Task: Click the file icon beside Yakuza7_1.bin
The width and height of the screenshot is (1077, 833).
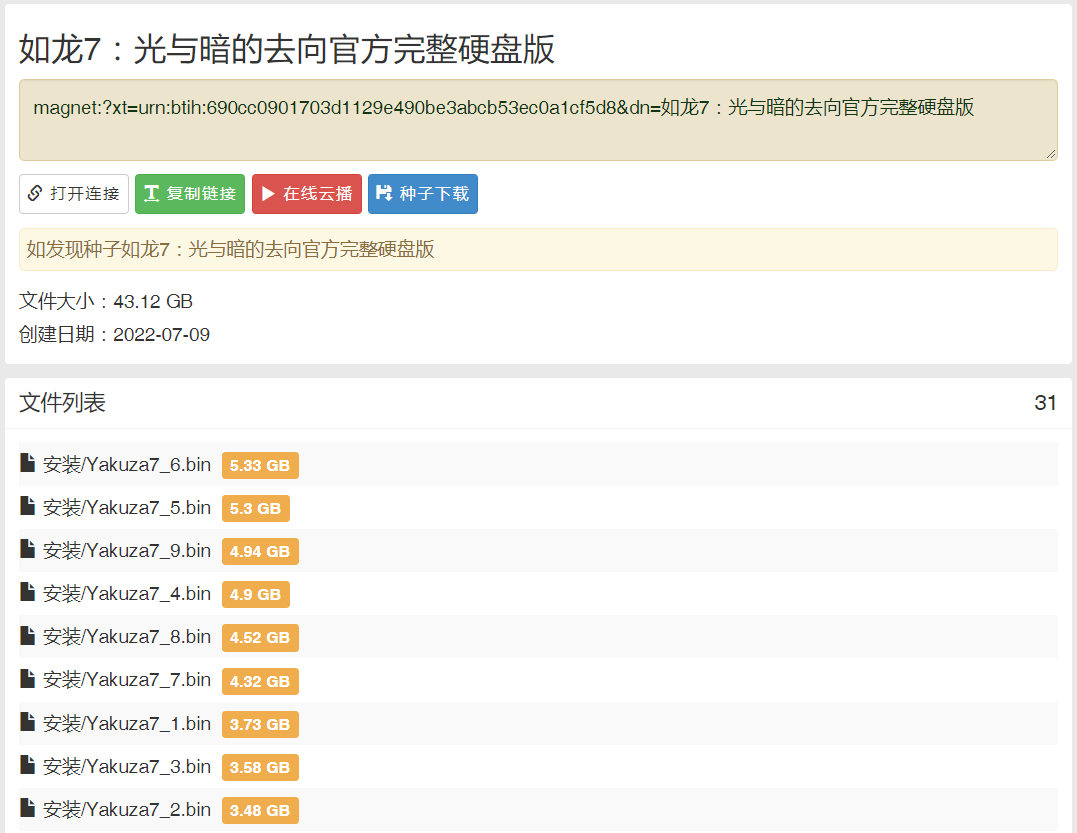Action: coord(27,722)
